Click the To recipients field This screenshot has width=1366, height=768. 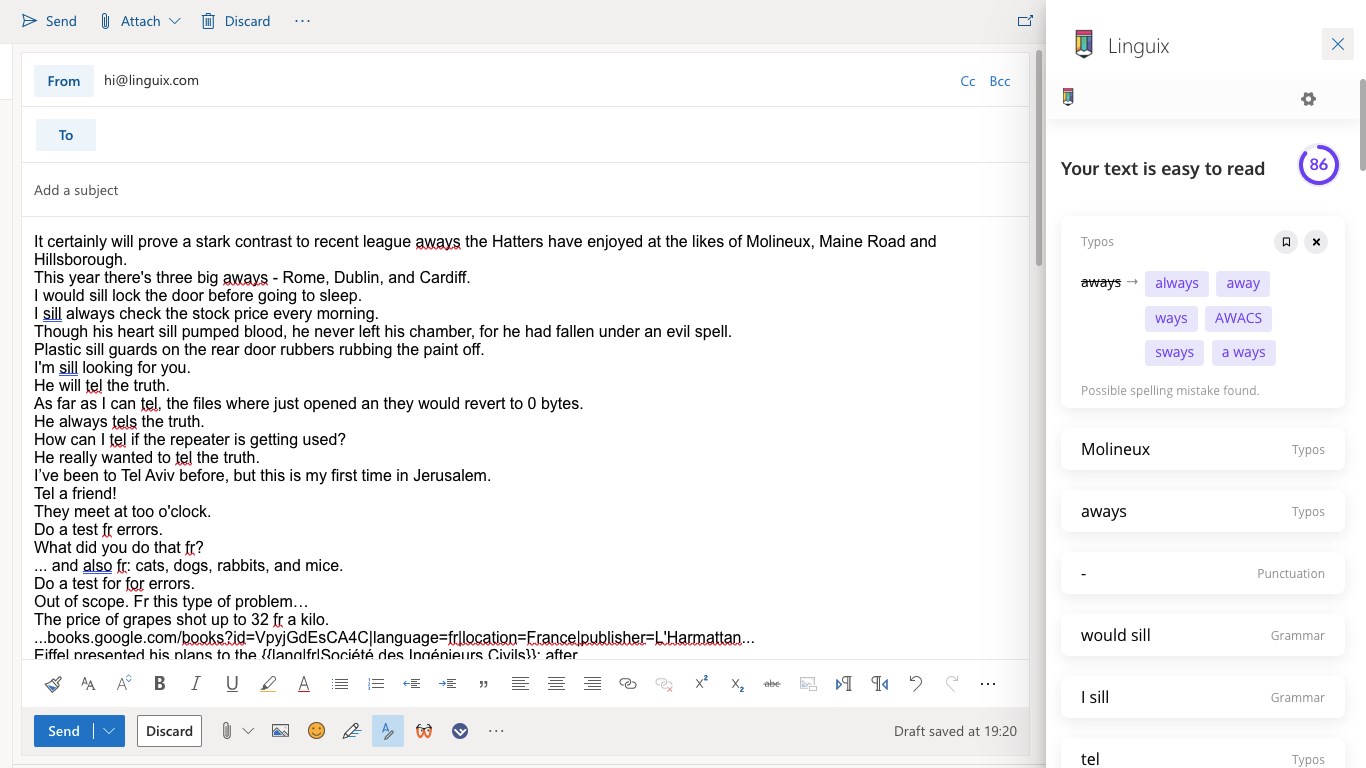point(560,135)
